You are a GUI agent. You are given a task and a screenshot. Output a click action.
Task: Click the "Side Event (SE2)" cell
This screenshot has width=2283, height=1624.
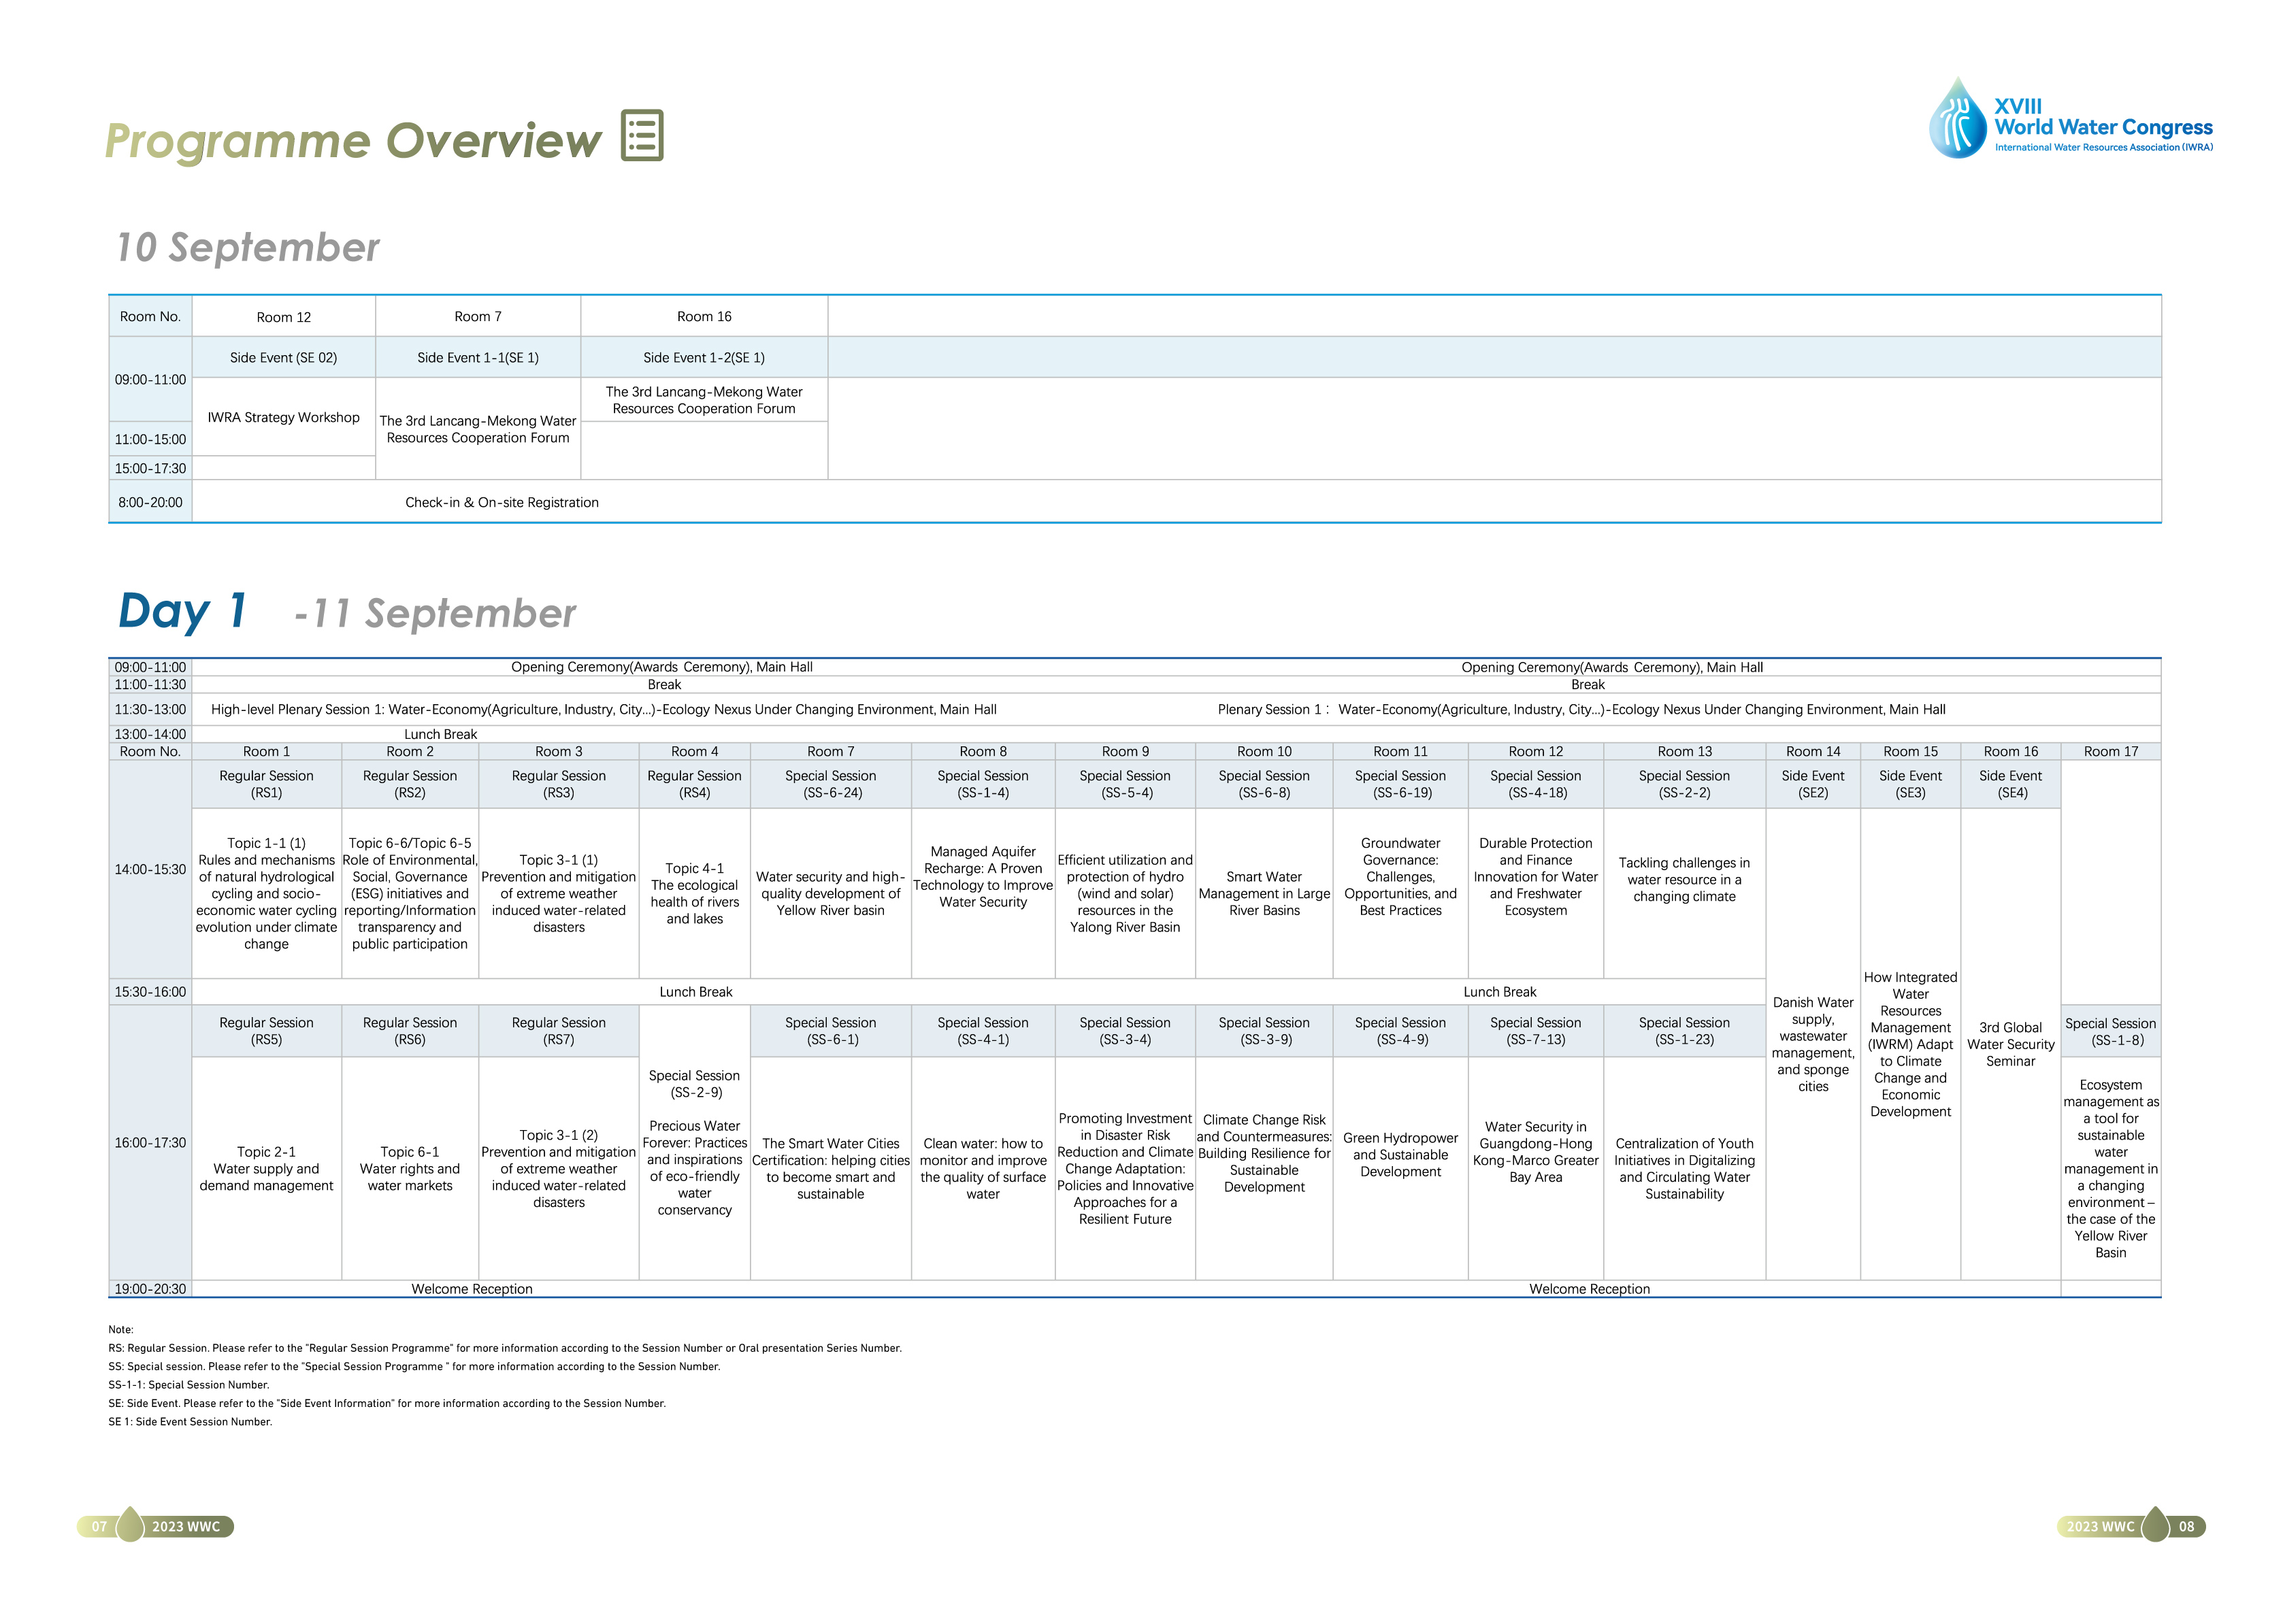coord(1813,784)
